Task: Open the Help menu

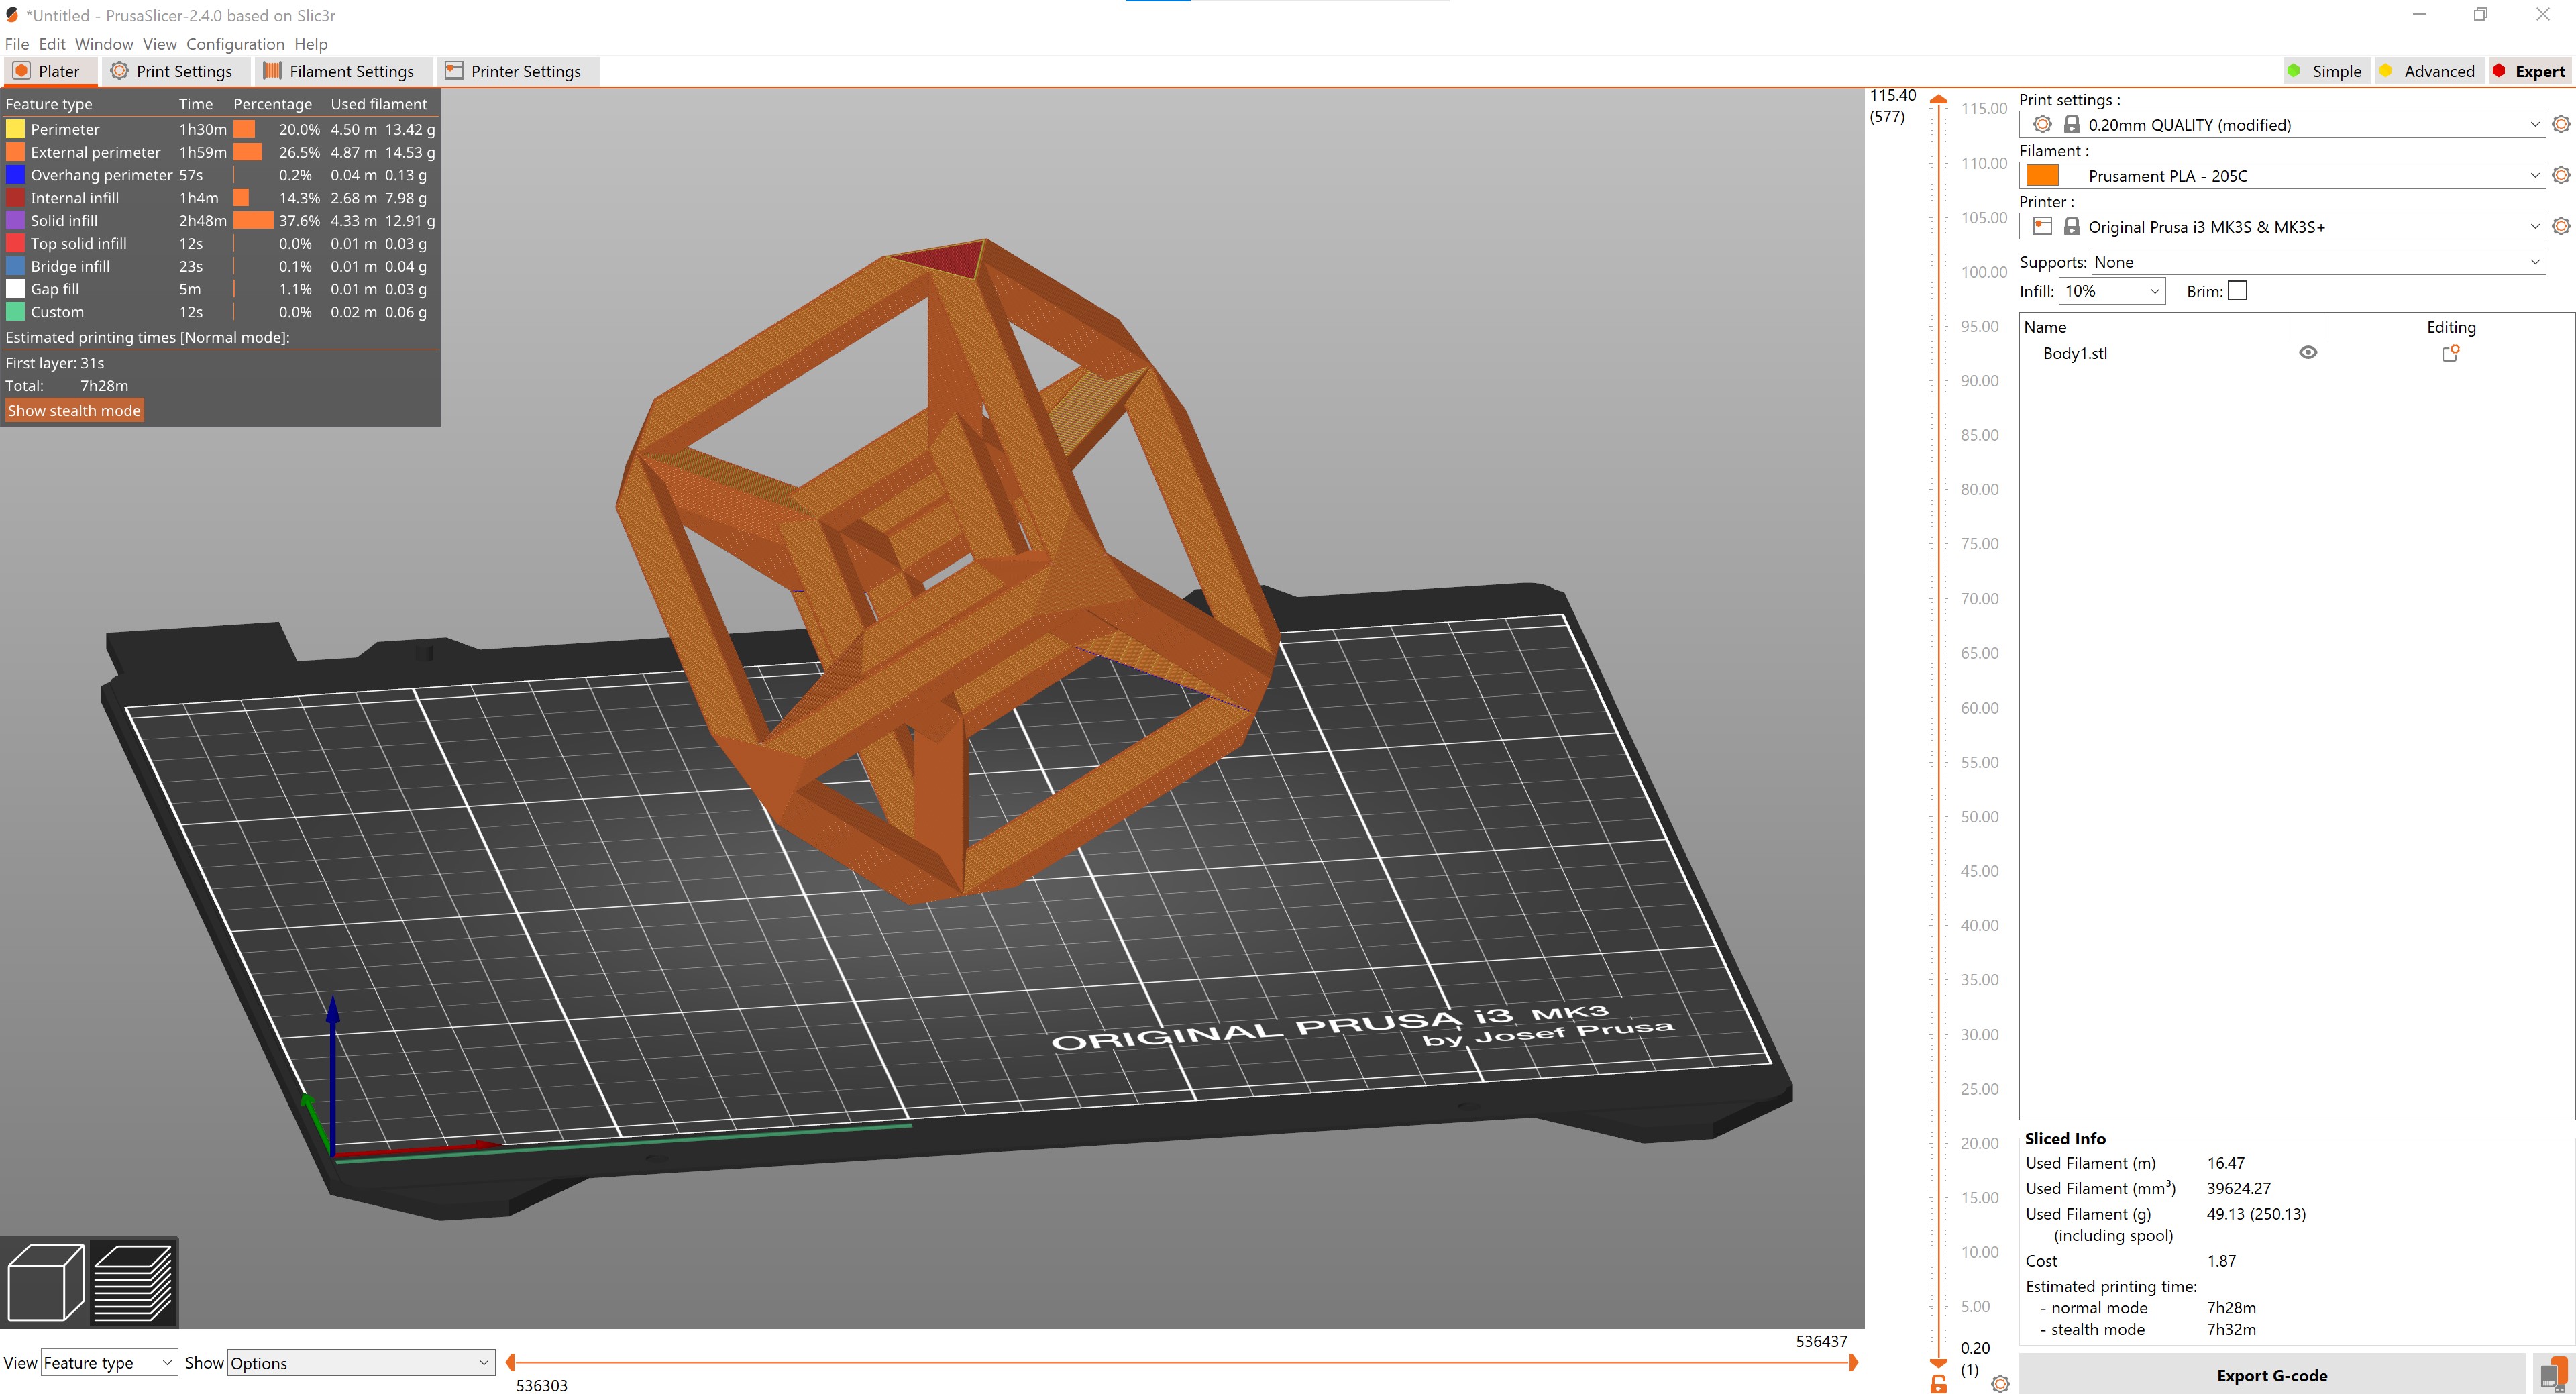Action: [311, 44]
